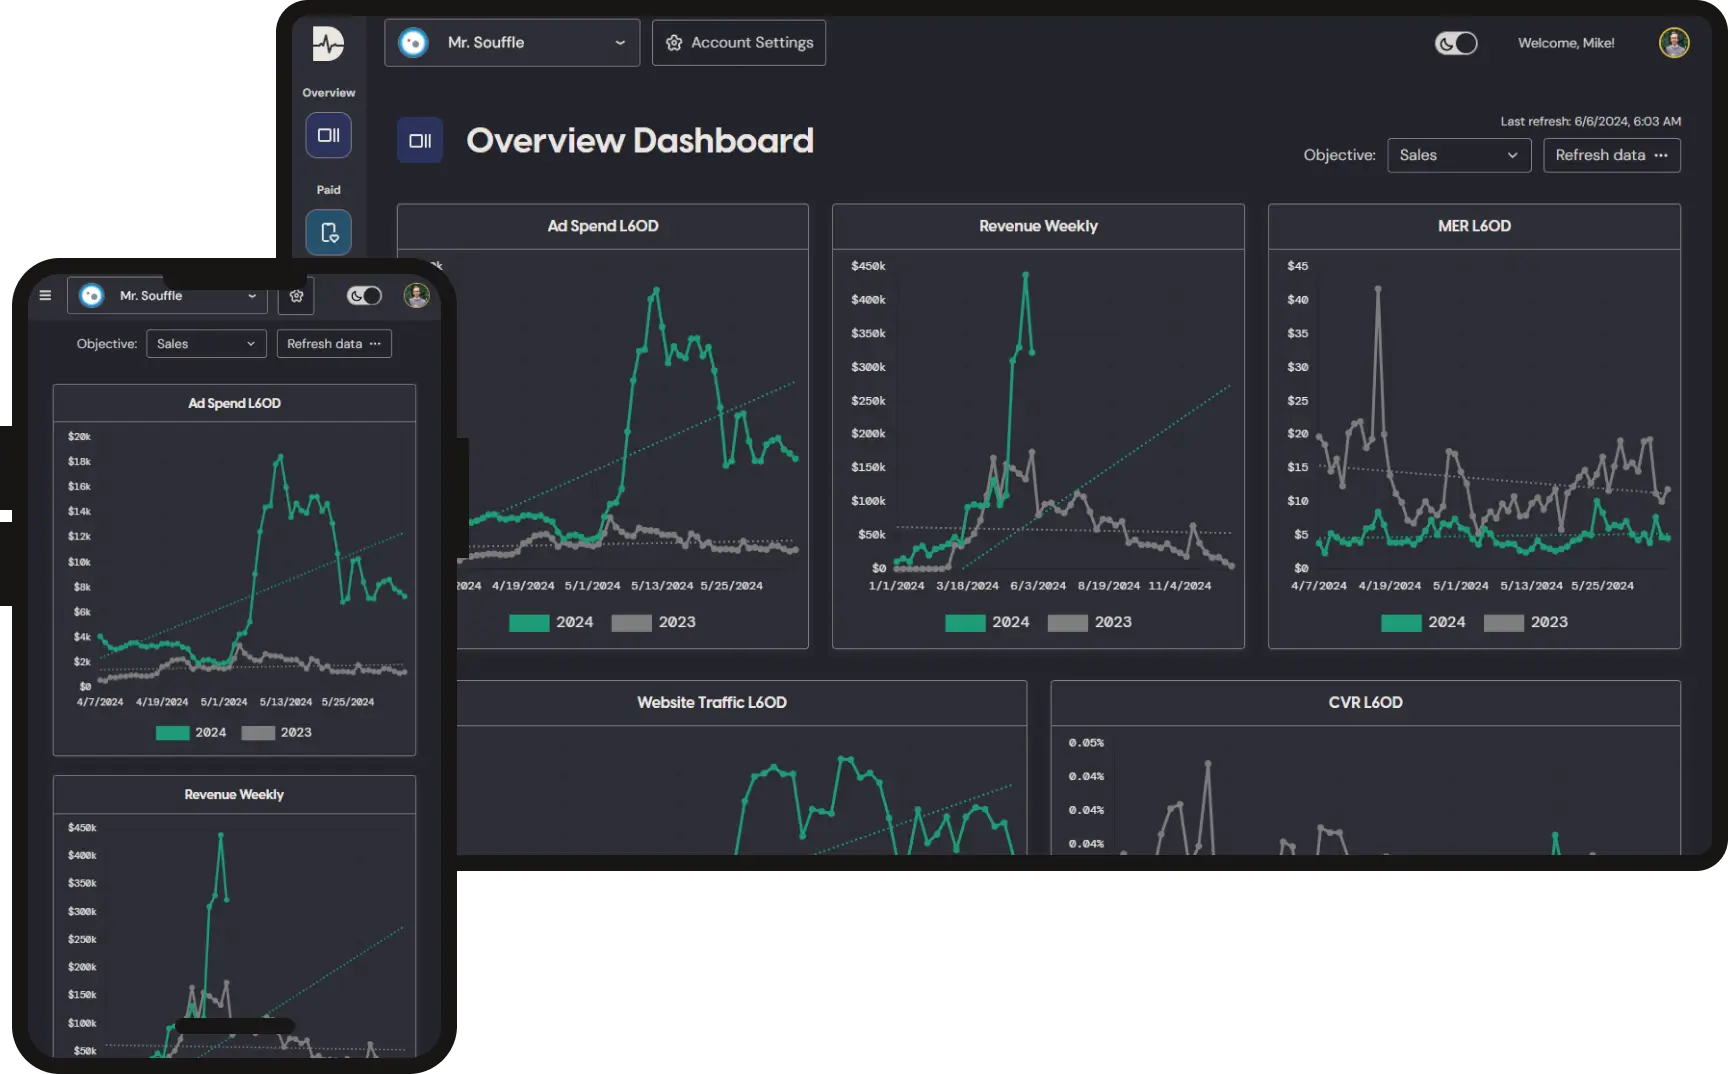Screen dimensions: 1728x1074
Task: Click the CVR L6OD chart title
Action: click(1365, 703)
